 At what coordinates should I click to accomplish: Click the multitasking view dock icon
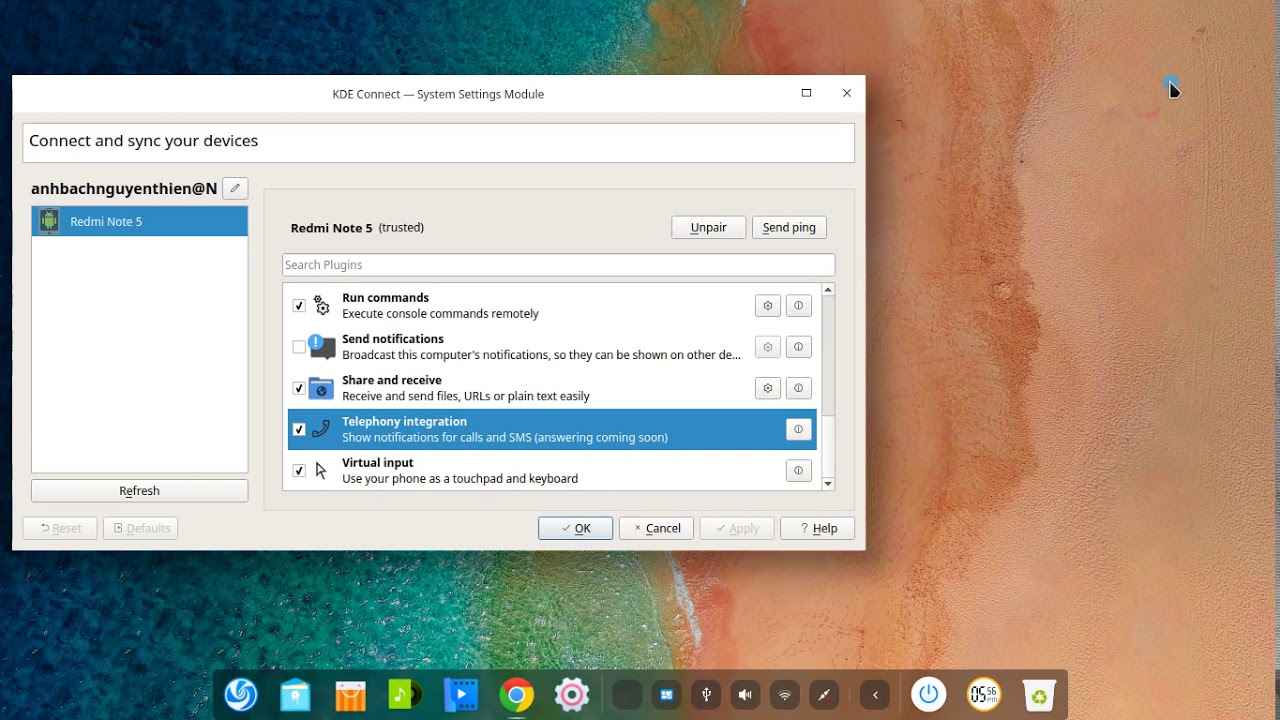[x=666, y=695]
